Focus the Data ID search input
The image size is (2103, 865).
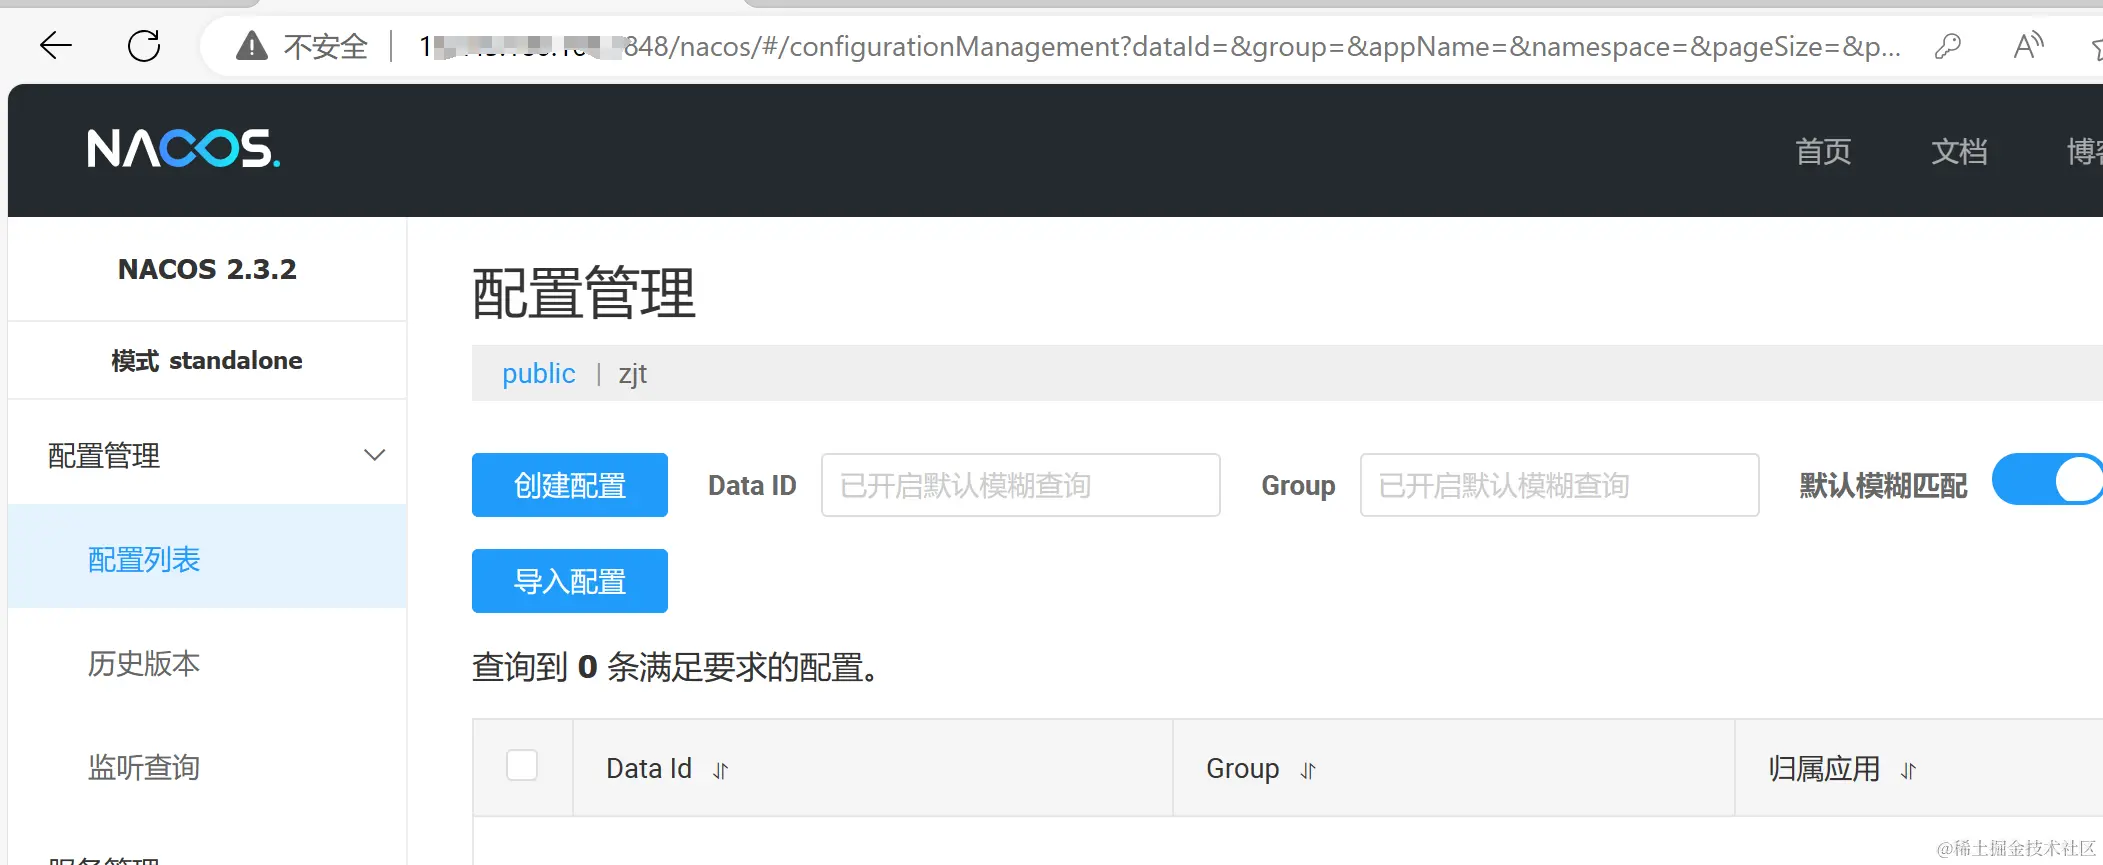click(1021, 485)
